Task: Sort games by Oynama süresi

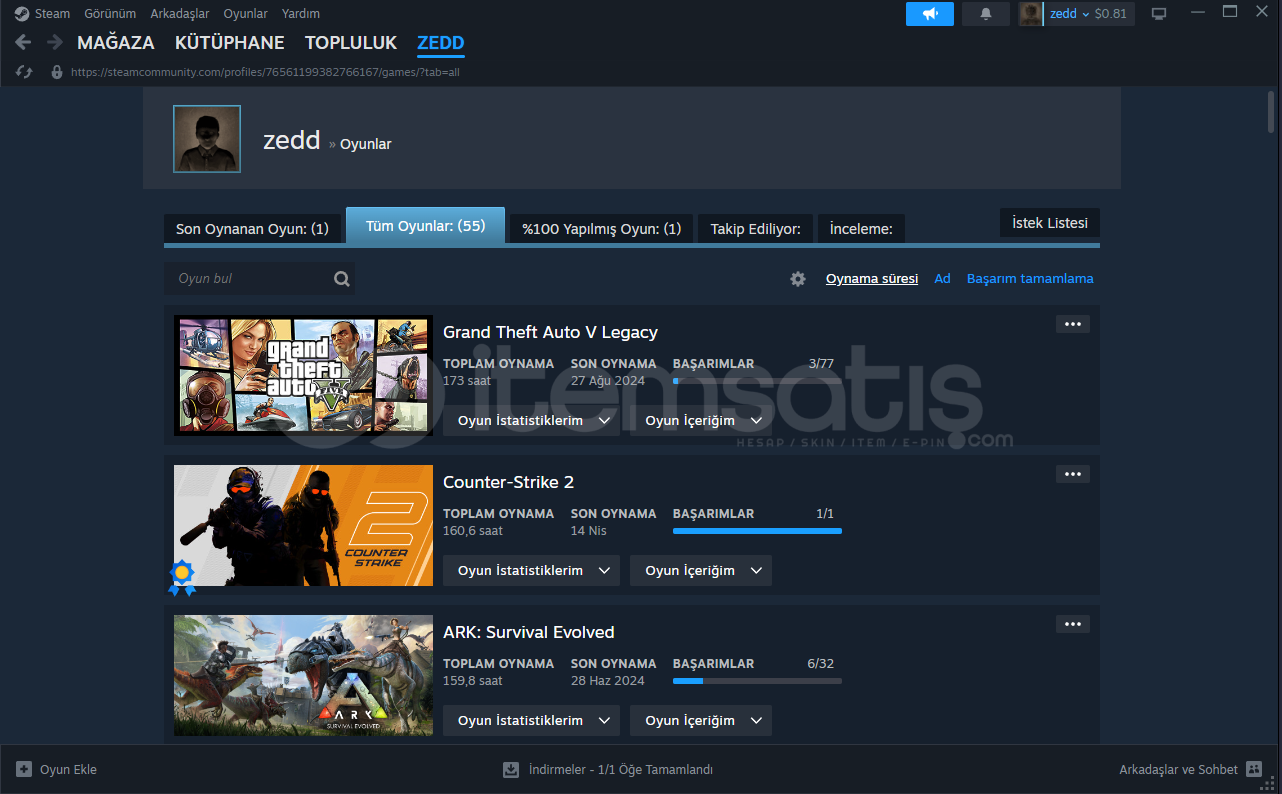Action: (872, 279)
